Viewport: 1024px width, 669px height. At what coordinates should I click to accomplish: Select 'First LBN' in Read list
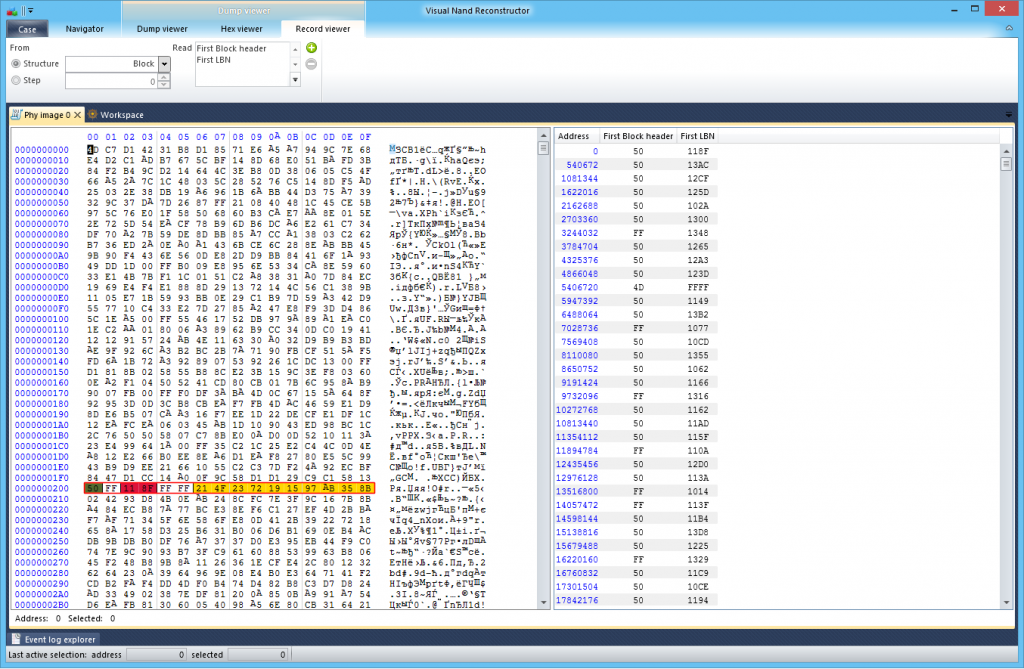pyautogui.click(x=214, y=59)
